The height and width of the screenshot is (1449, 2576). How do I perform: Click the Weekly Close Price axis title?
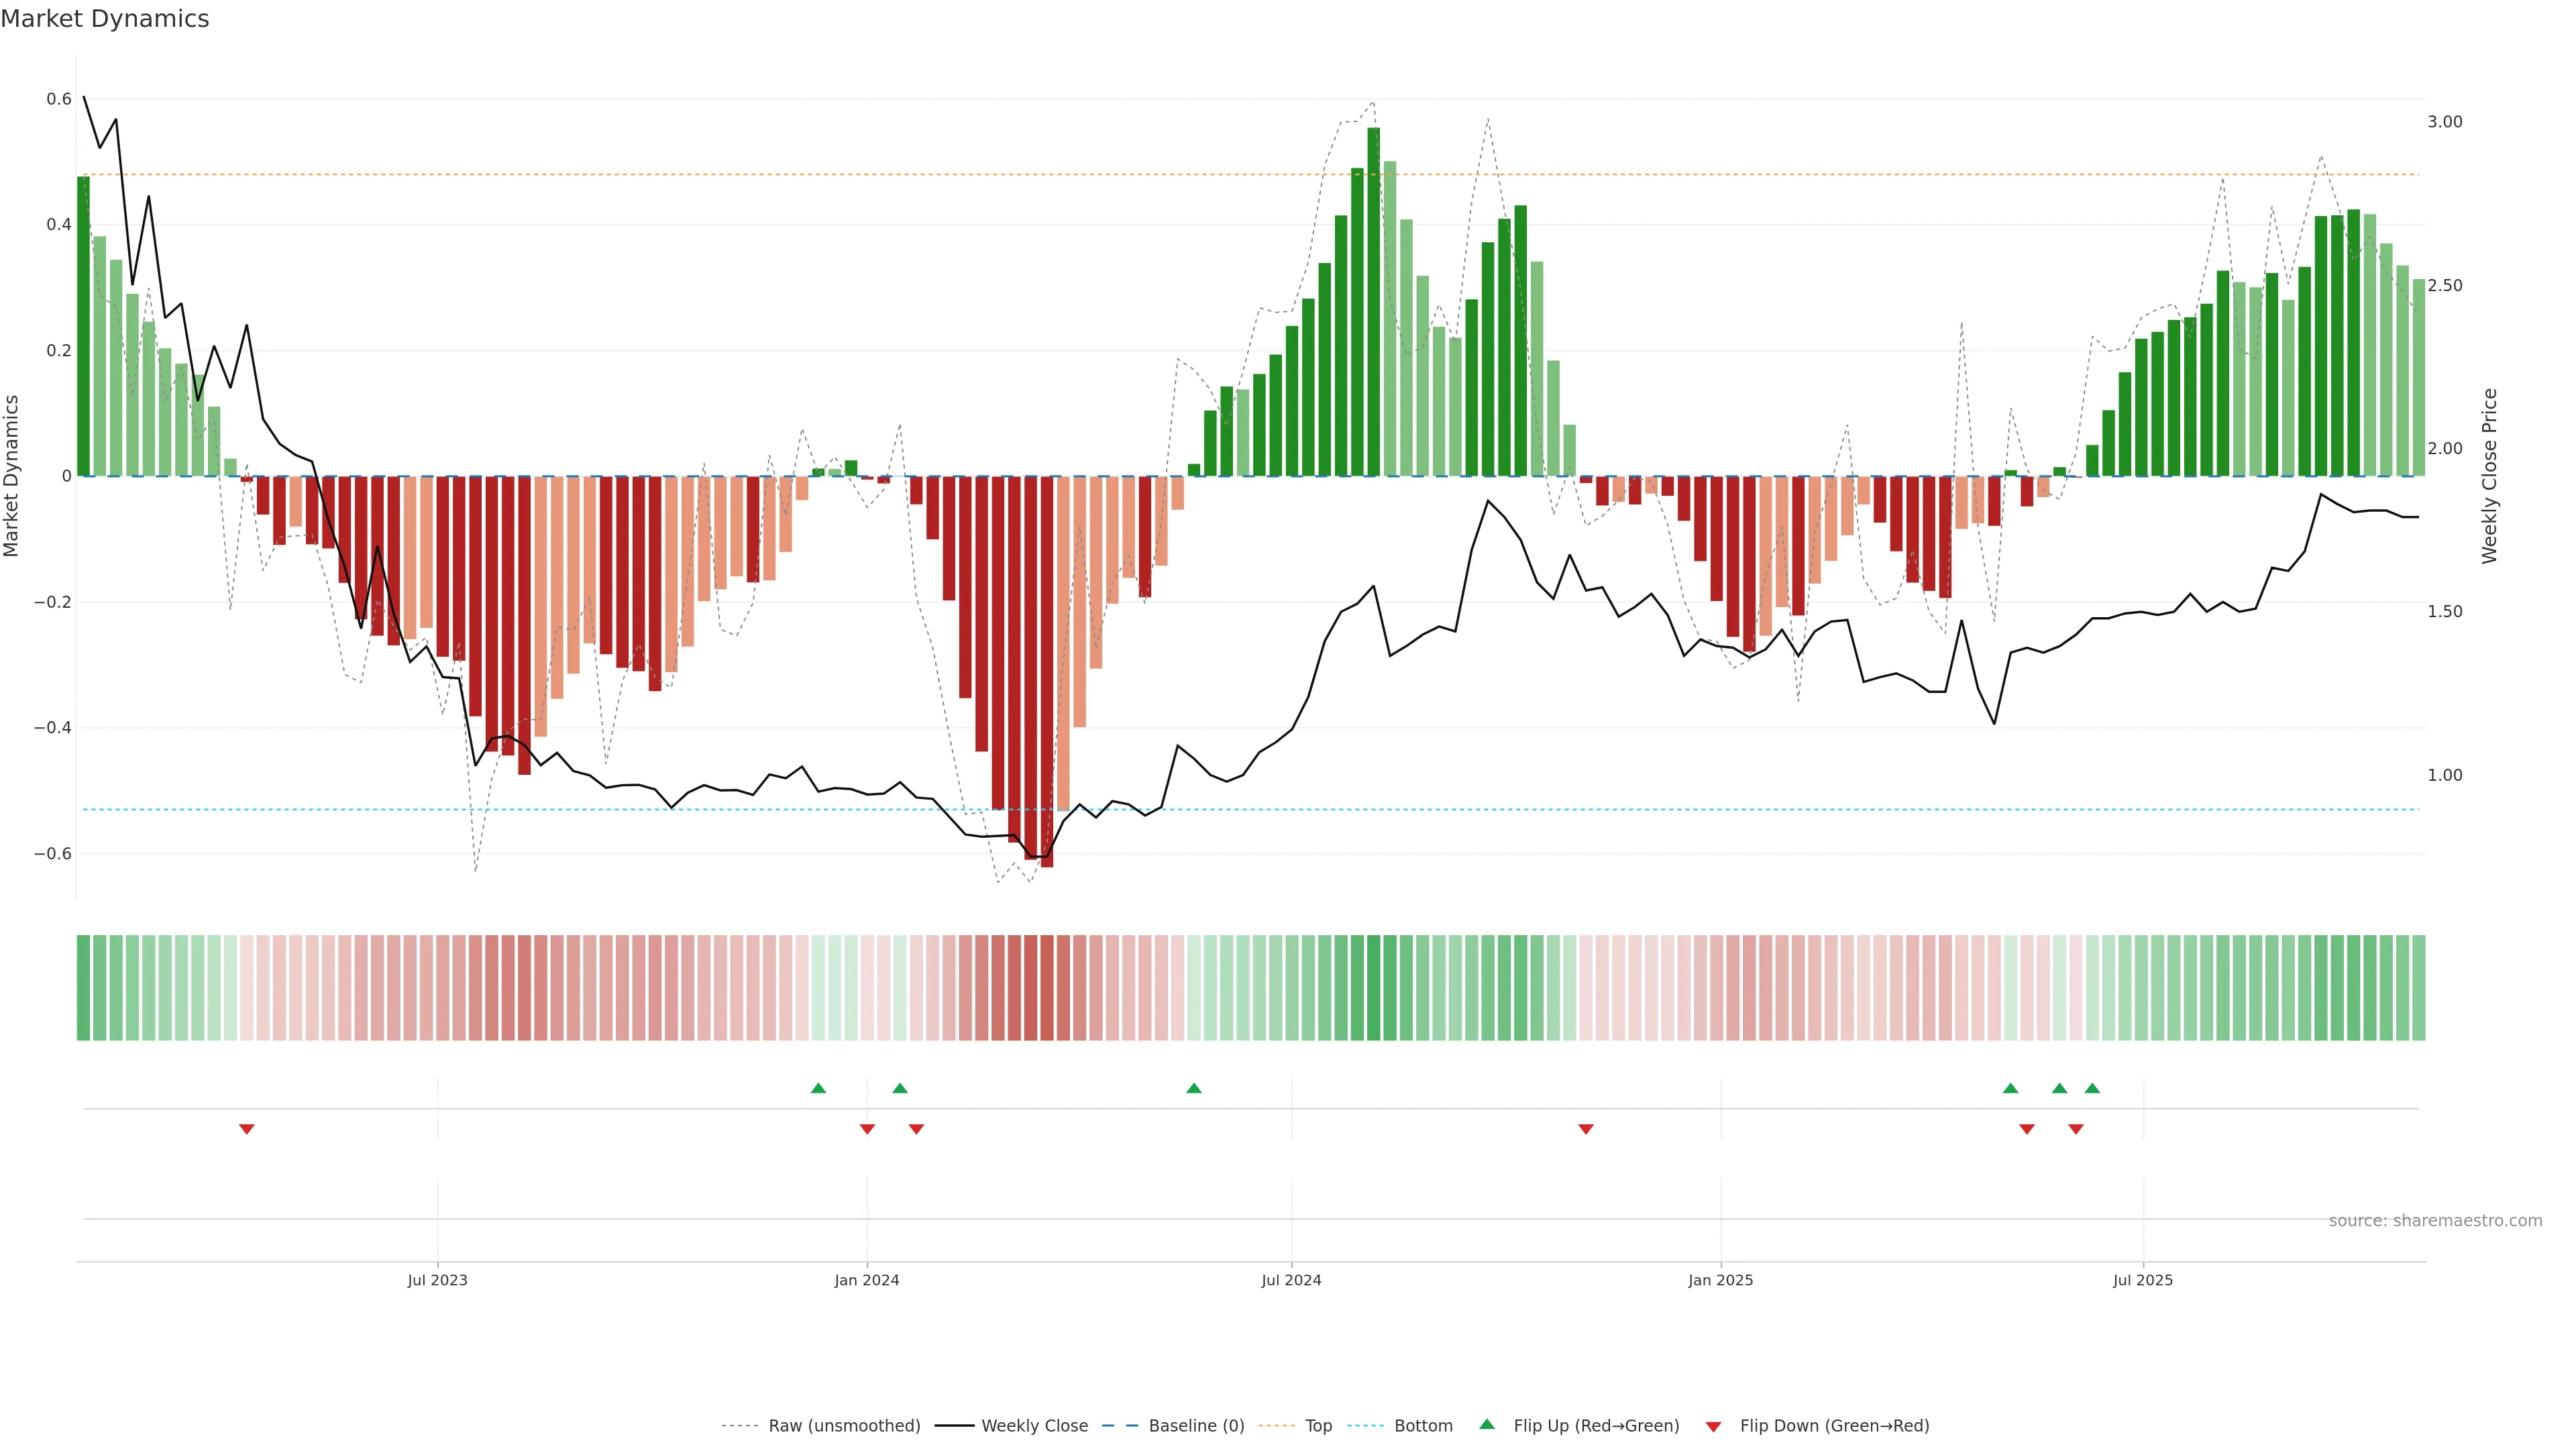tap(2490, 476)
